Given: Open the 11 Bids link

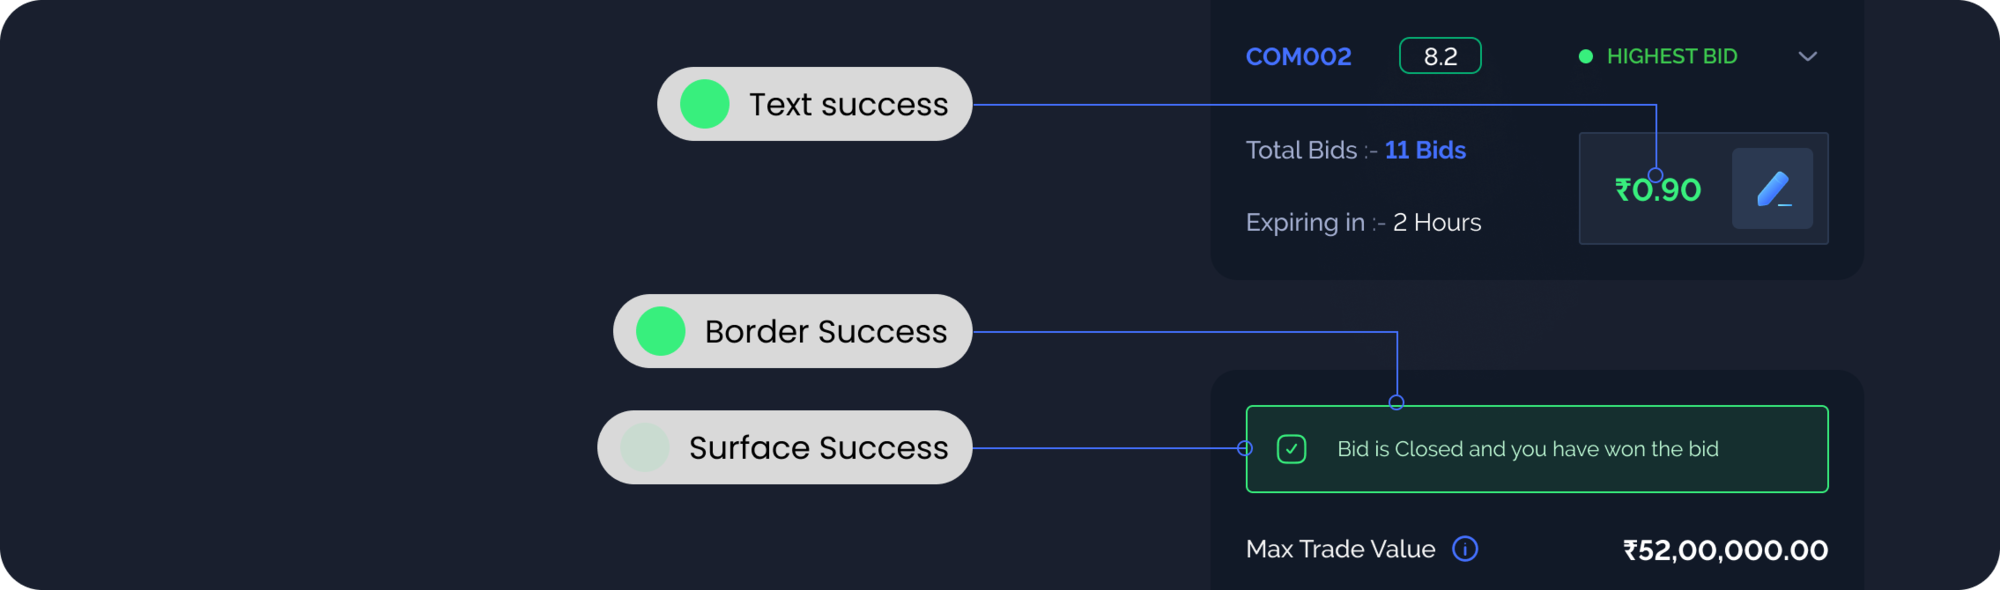Looking at the screenshot, I should click(x=1425, y=150).
